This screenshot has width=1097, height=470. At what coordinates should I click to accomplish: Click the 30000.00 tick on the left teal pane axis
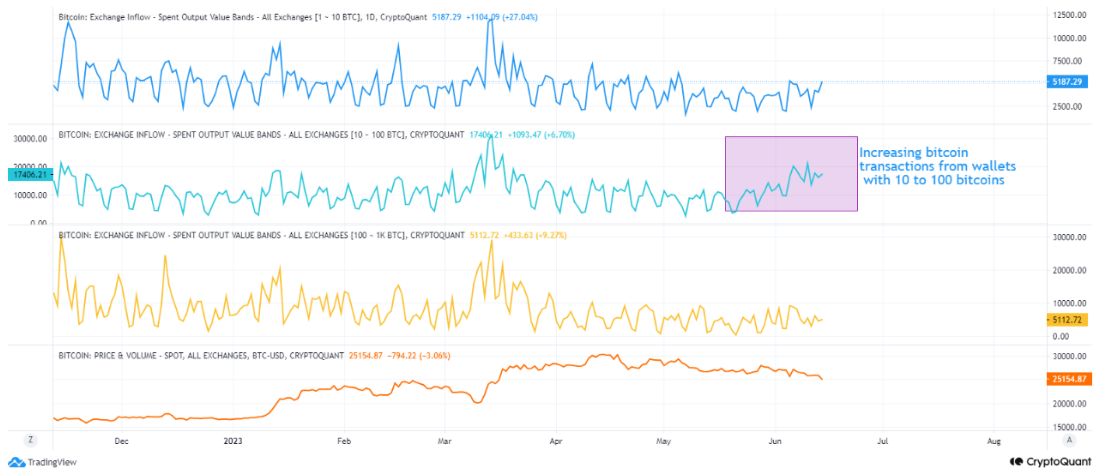pyautogui.click(x=30, y=139)
